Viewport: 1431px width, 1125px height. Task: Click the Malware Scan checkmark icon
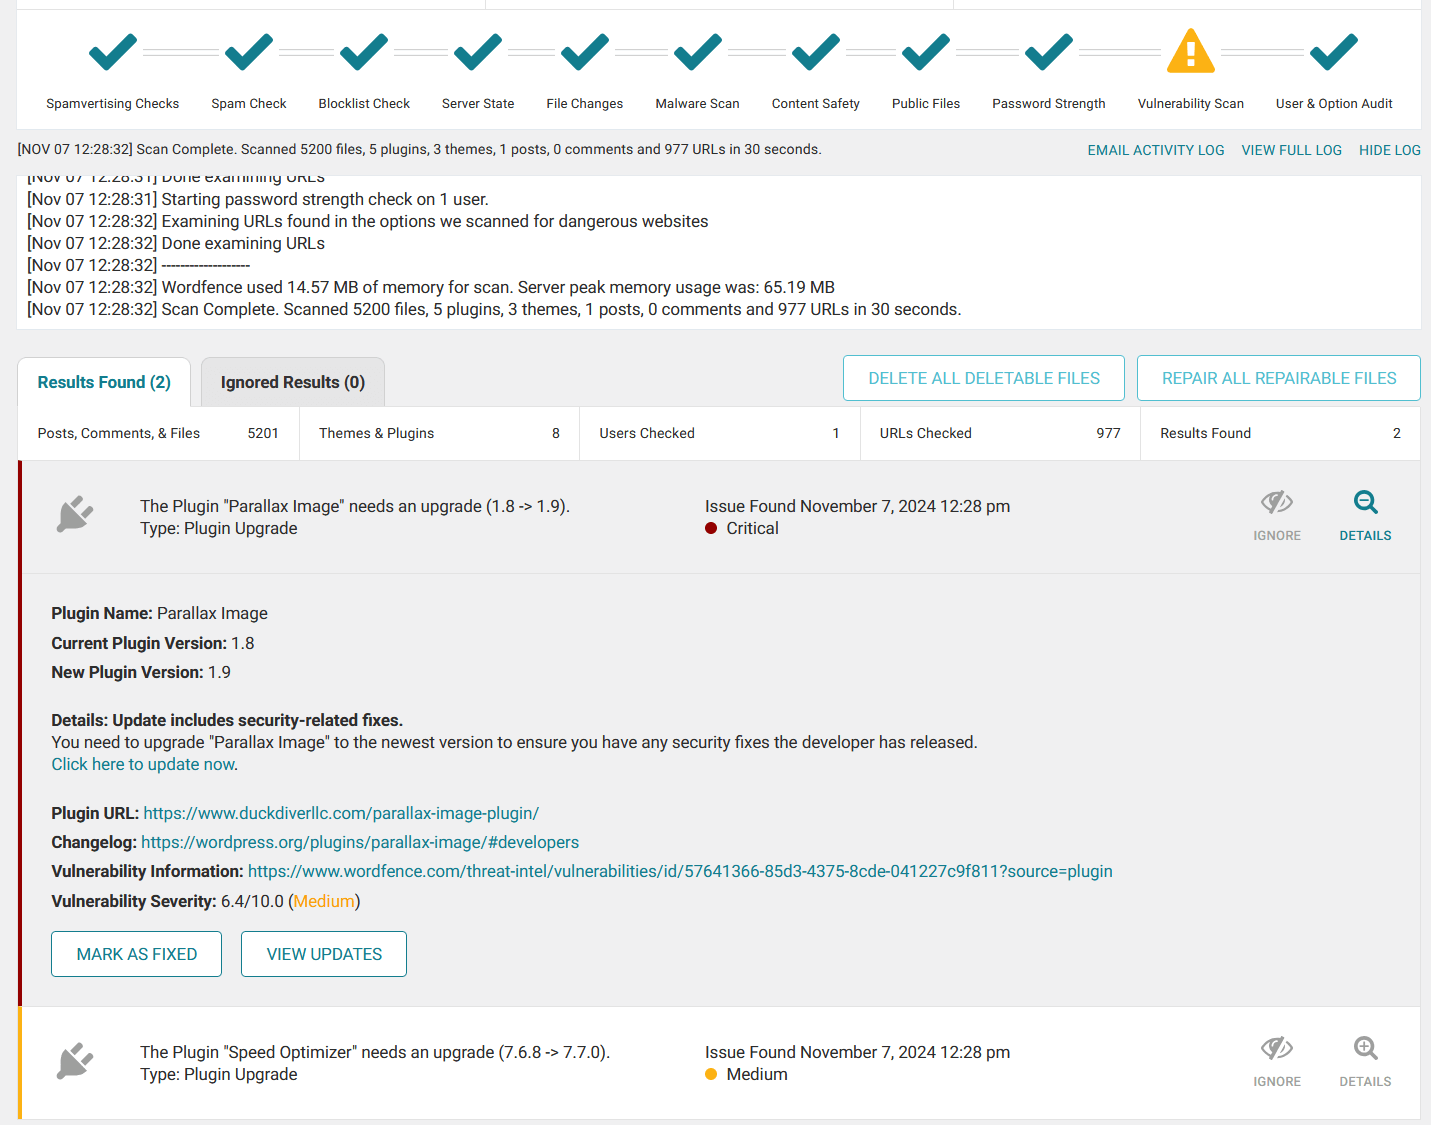tap(697, 52)
